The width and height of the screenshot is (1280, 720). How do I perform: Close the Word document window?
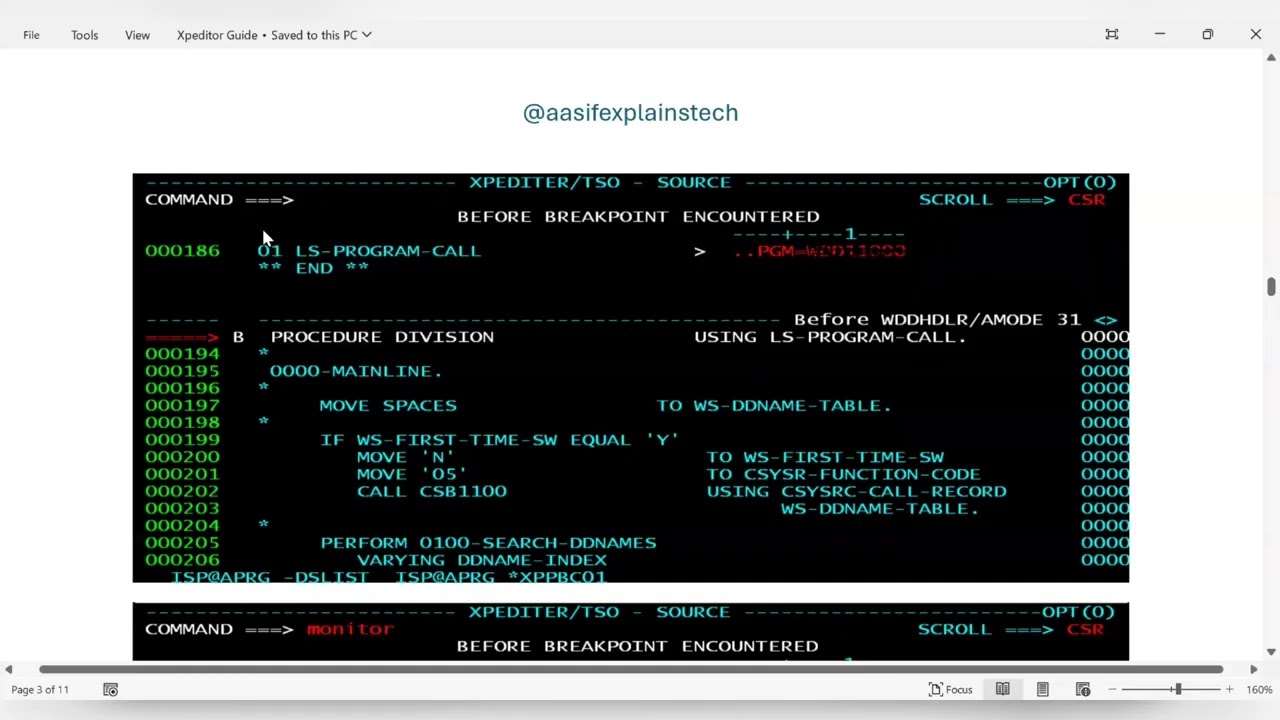pos(1256,34)
